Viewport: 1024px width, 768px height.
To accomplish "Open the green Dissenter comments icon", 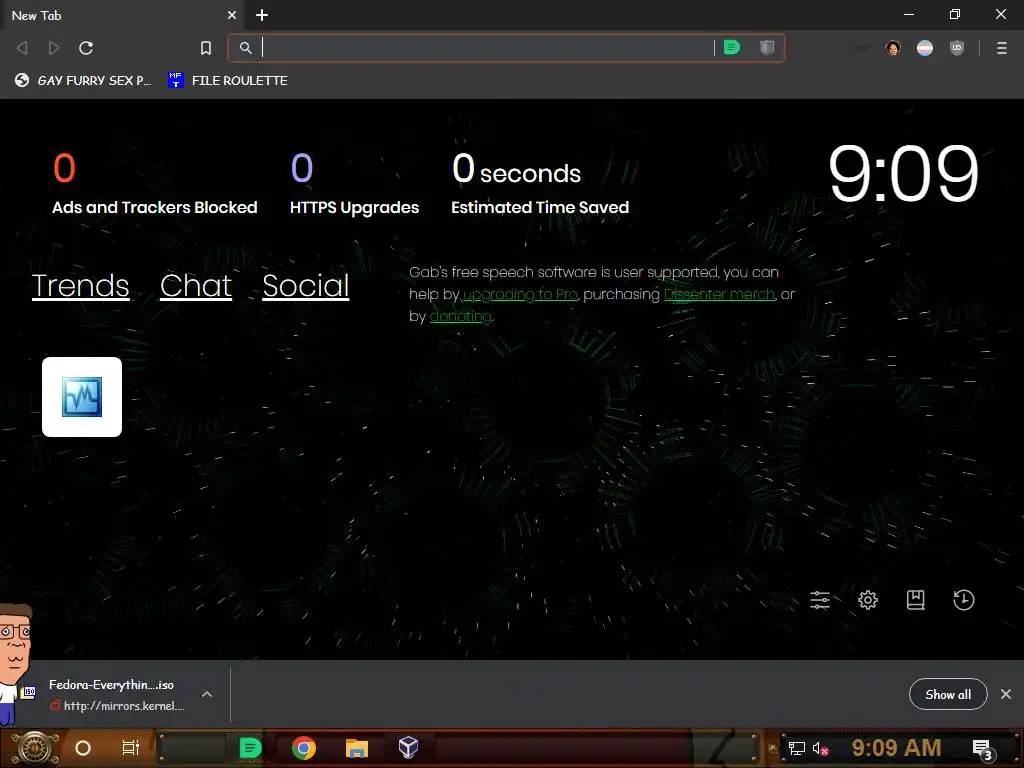I will [732, 48].
